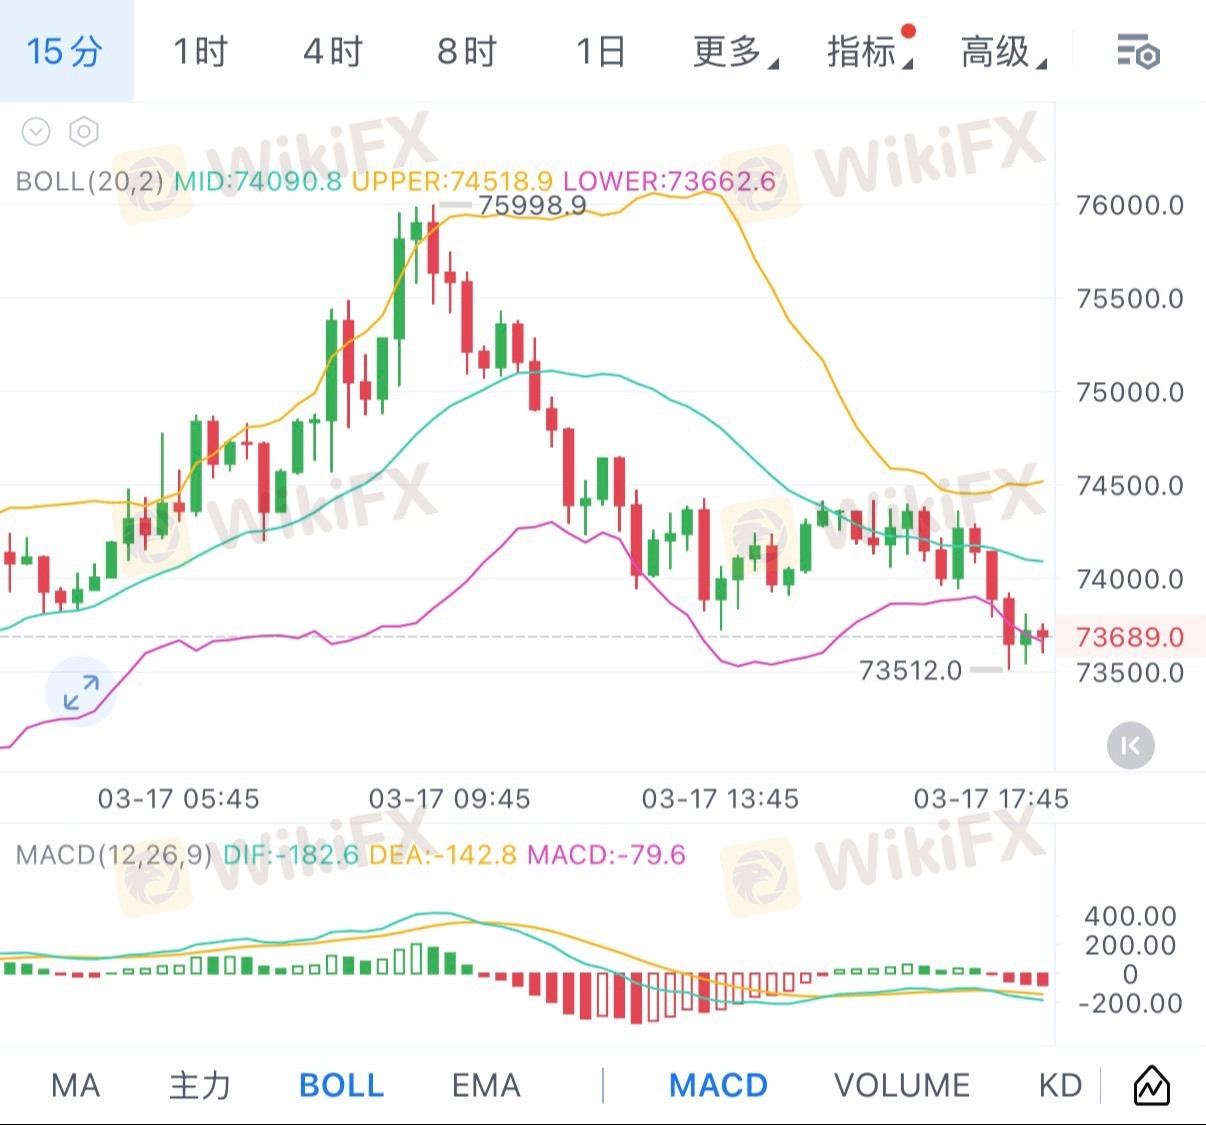Enable the EMA overlay indicator
Image resolution: width=1206 pixels, height=1125 pixels.
click(x=486, y=1085)
